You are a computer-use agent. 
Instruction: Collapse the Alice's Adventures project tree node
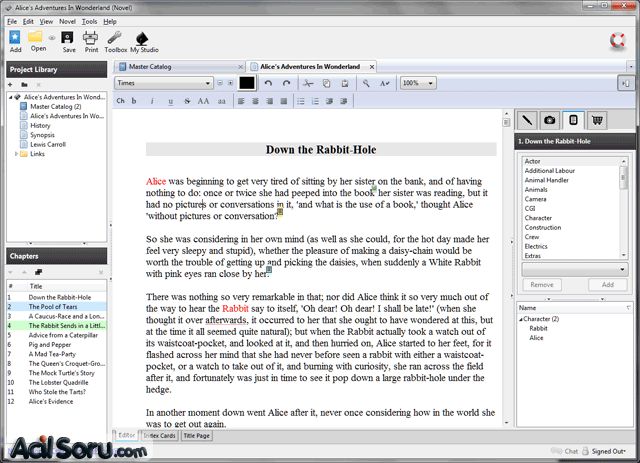(x=11, y=97)
